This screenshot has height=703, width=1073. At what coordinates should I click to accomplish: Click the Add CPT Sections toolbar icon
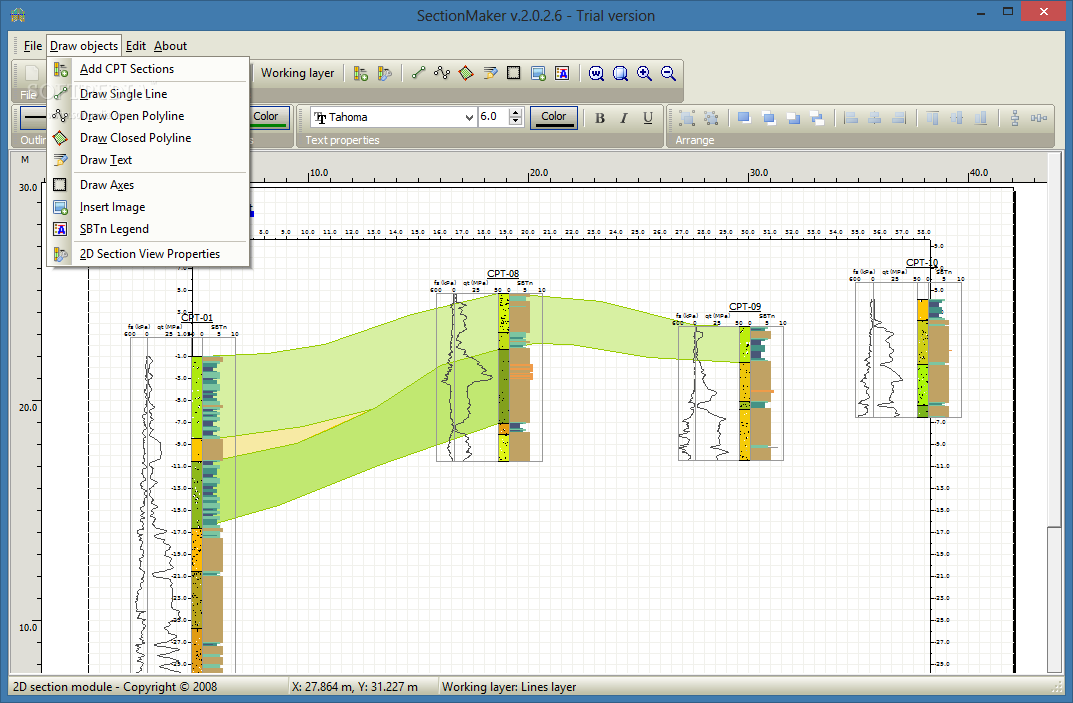coord(361,73)
